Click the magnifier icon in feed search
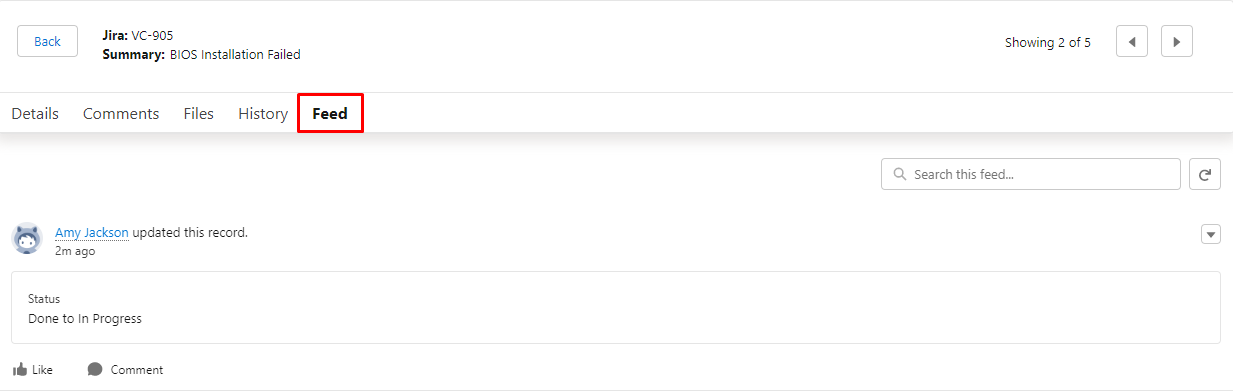Viewport: 1233px width, 391px height. point(899,174)
